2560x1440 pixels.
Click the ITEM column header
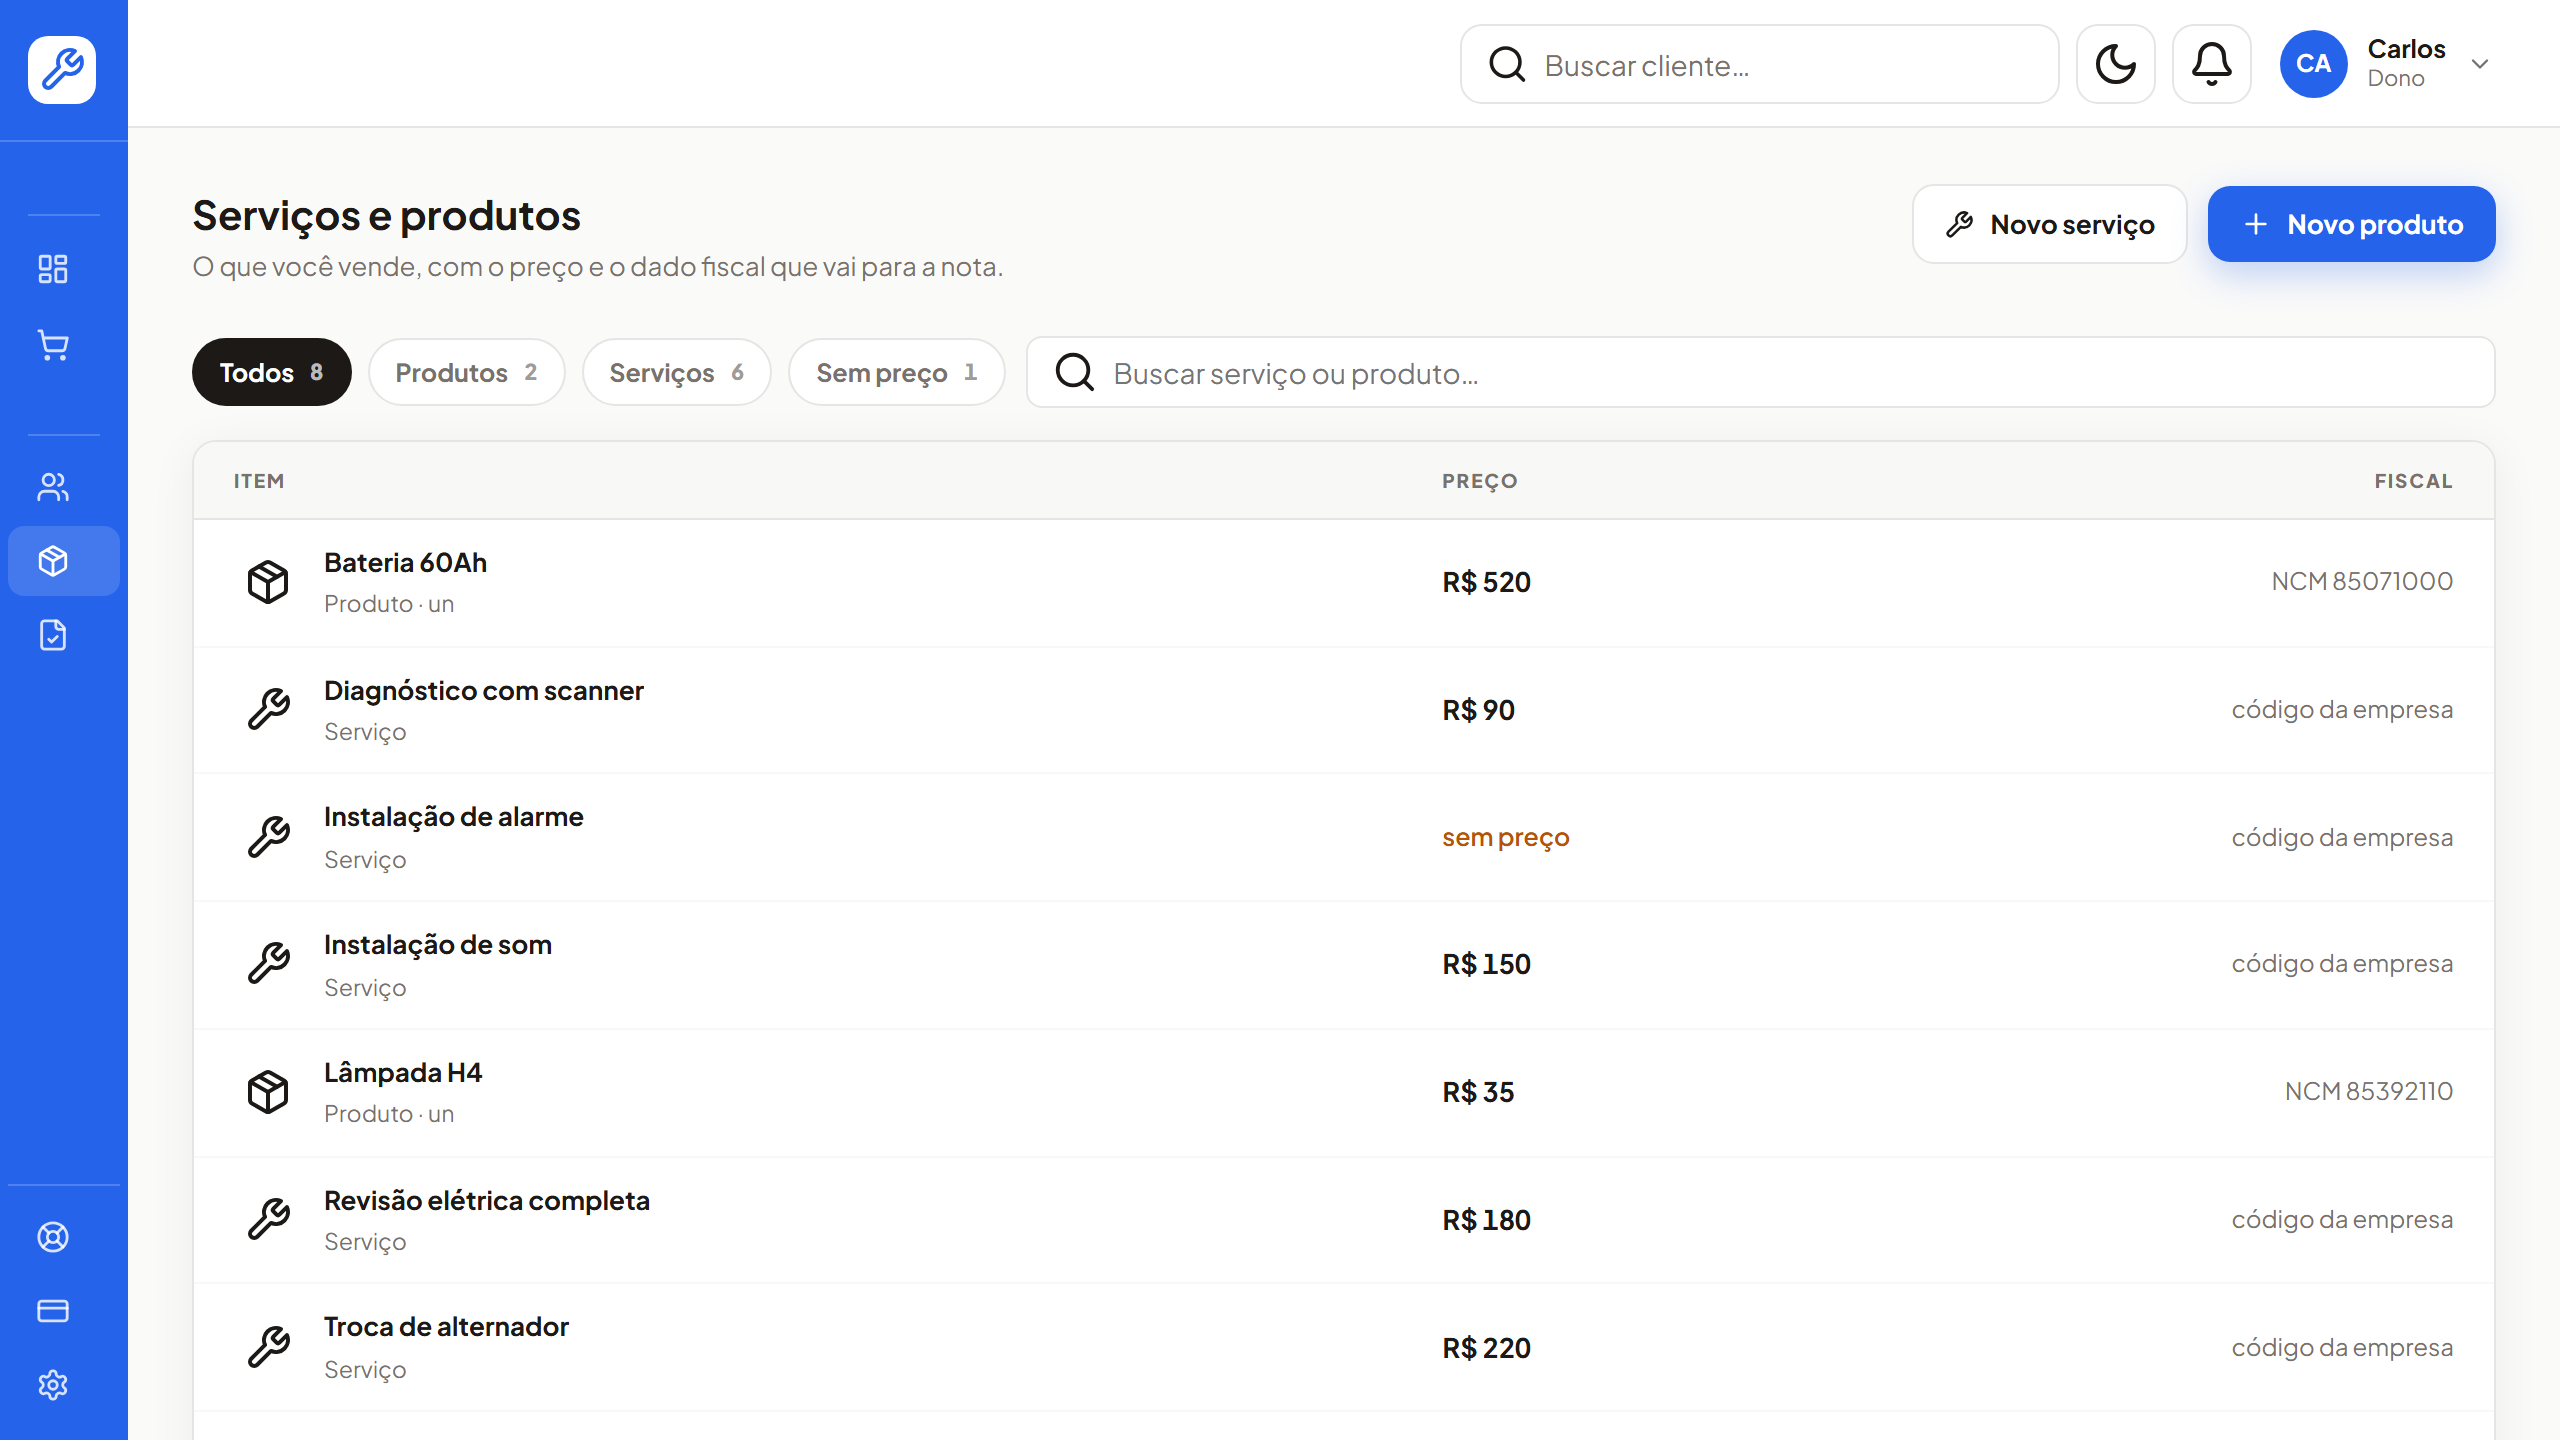[259, 481]
